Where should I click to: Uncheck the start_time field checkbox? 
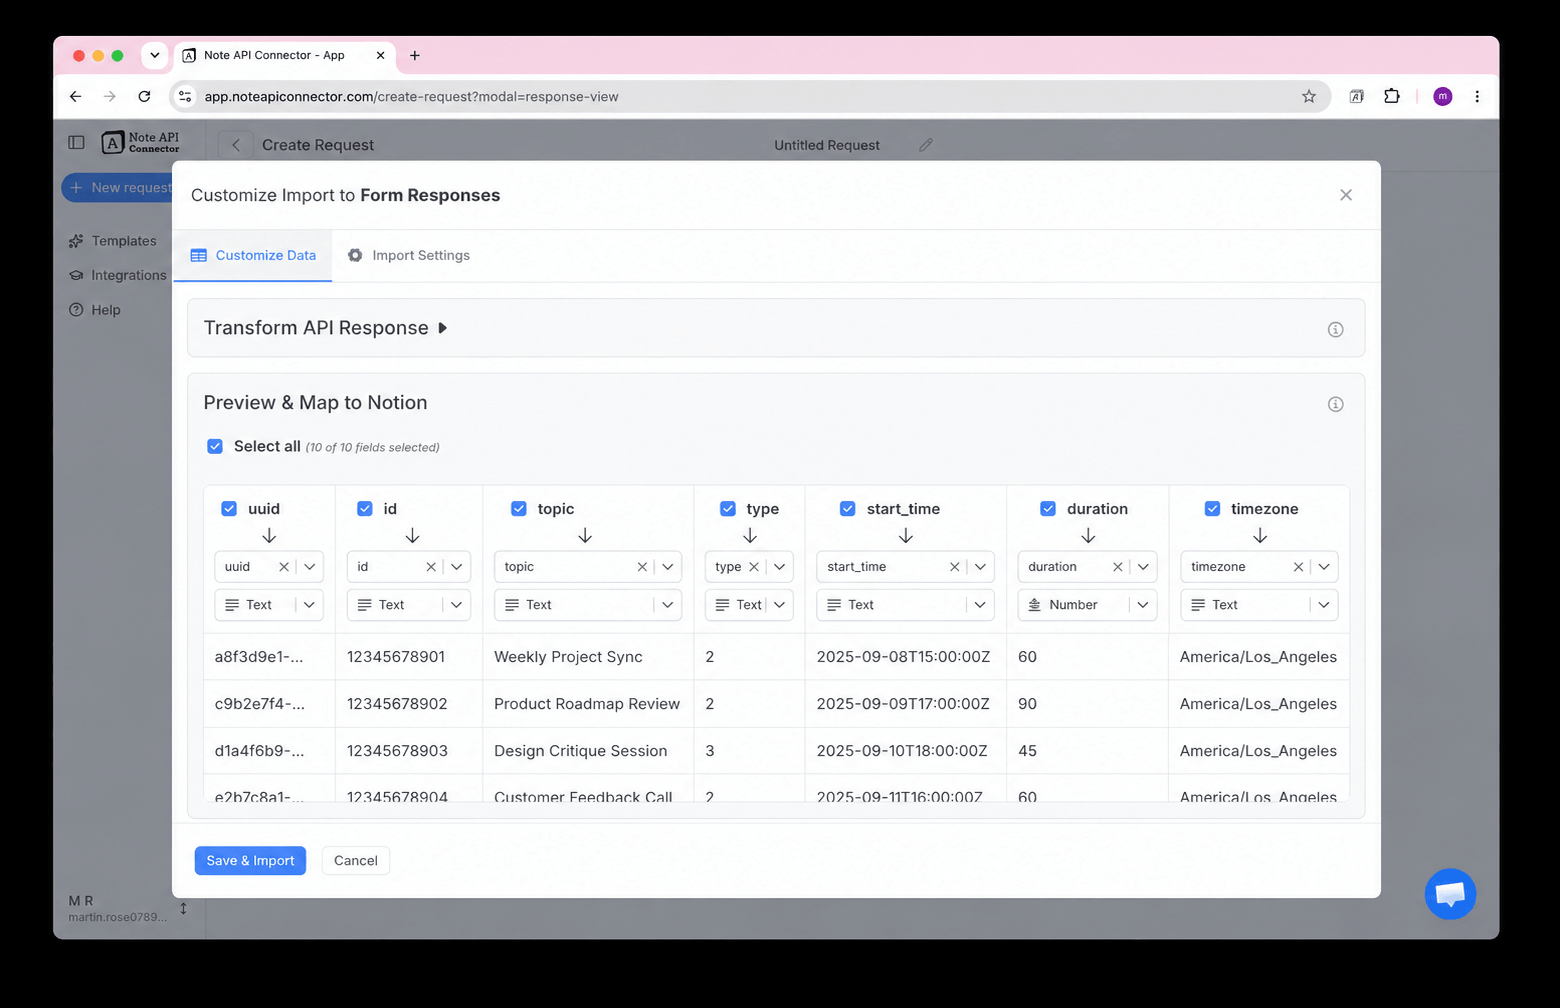tap(848, 509)
